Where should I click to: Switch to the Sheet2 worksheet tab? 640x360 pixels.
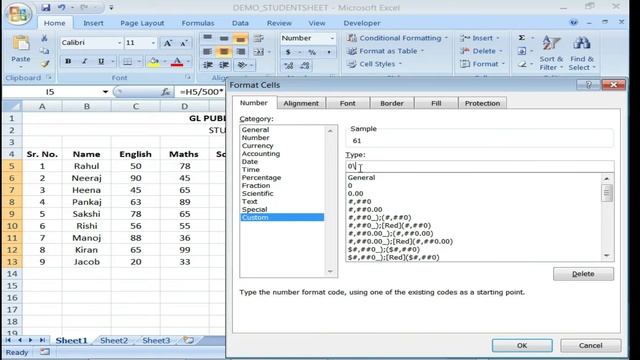(x=113, y=340)
